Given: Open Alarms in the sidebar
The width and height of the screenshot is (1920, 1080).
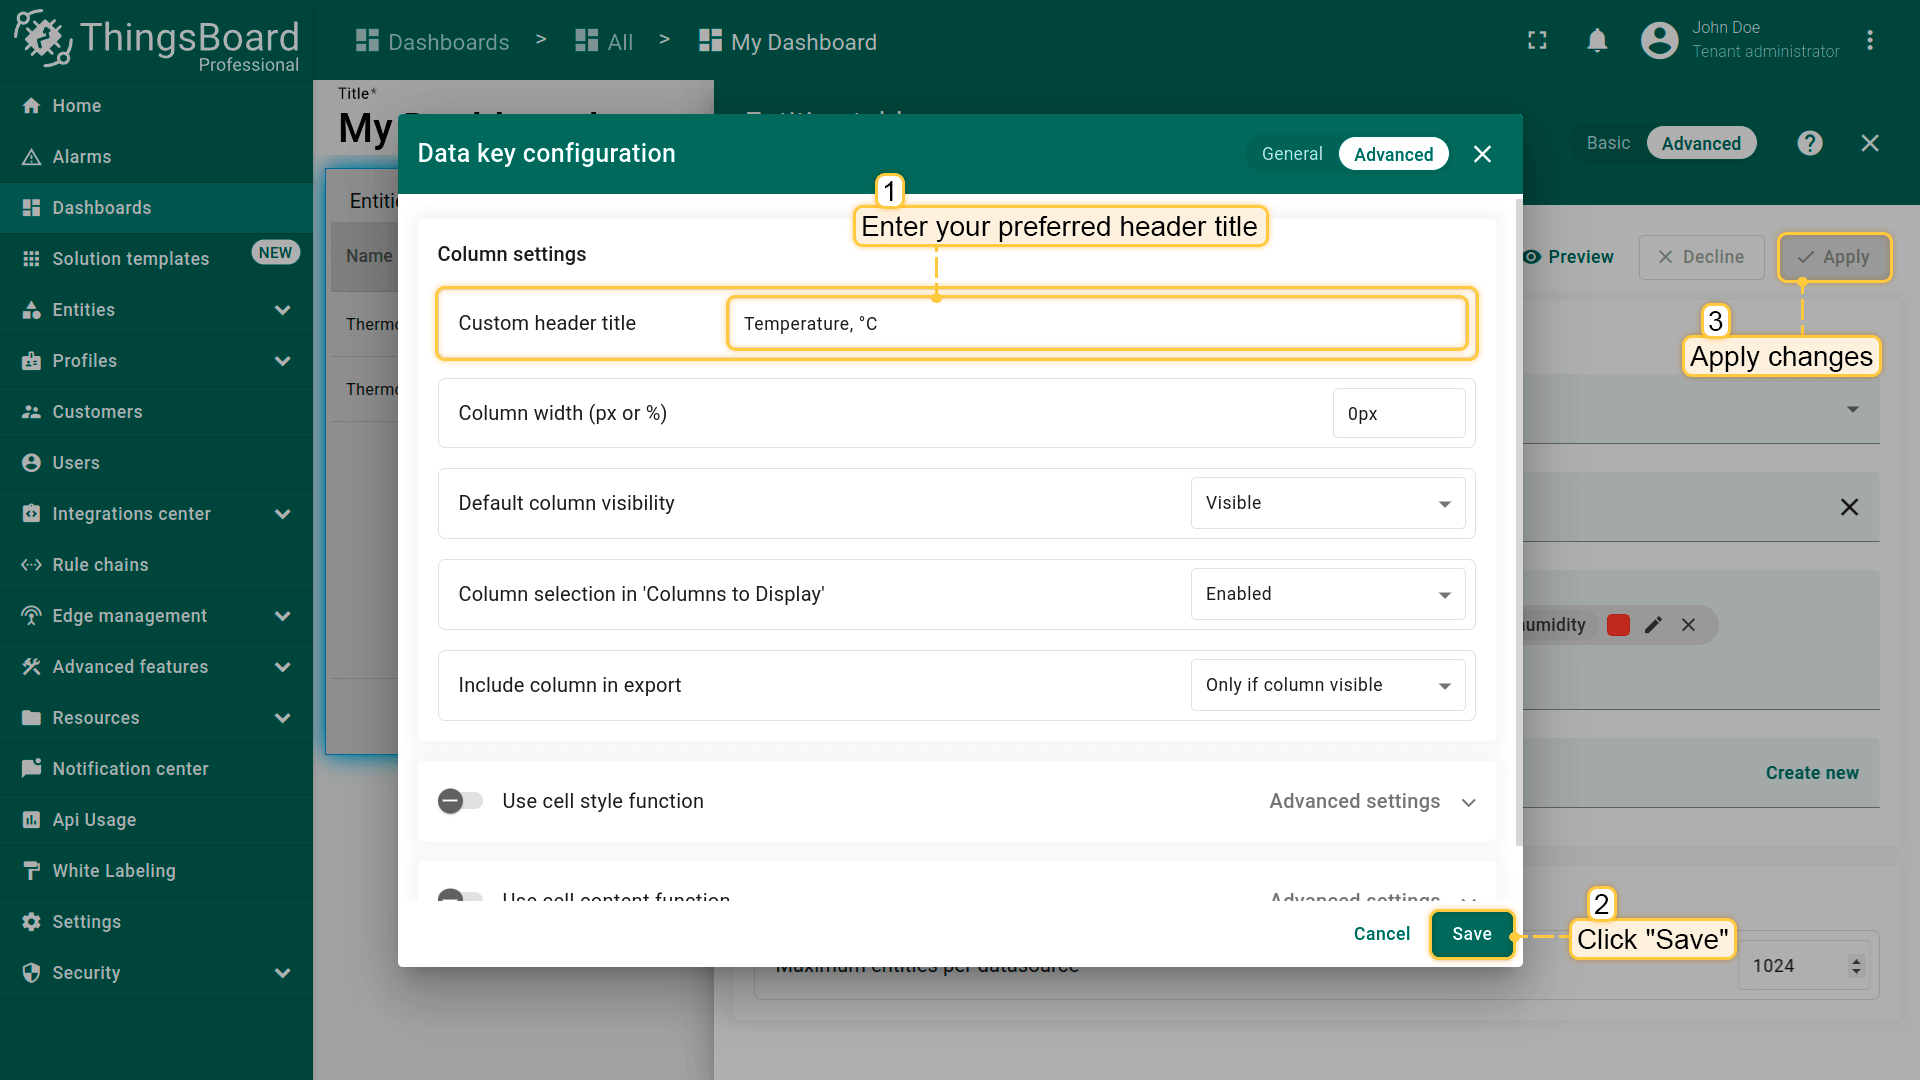Looking at the screenshot, I should coord(82,157).
